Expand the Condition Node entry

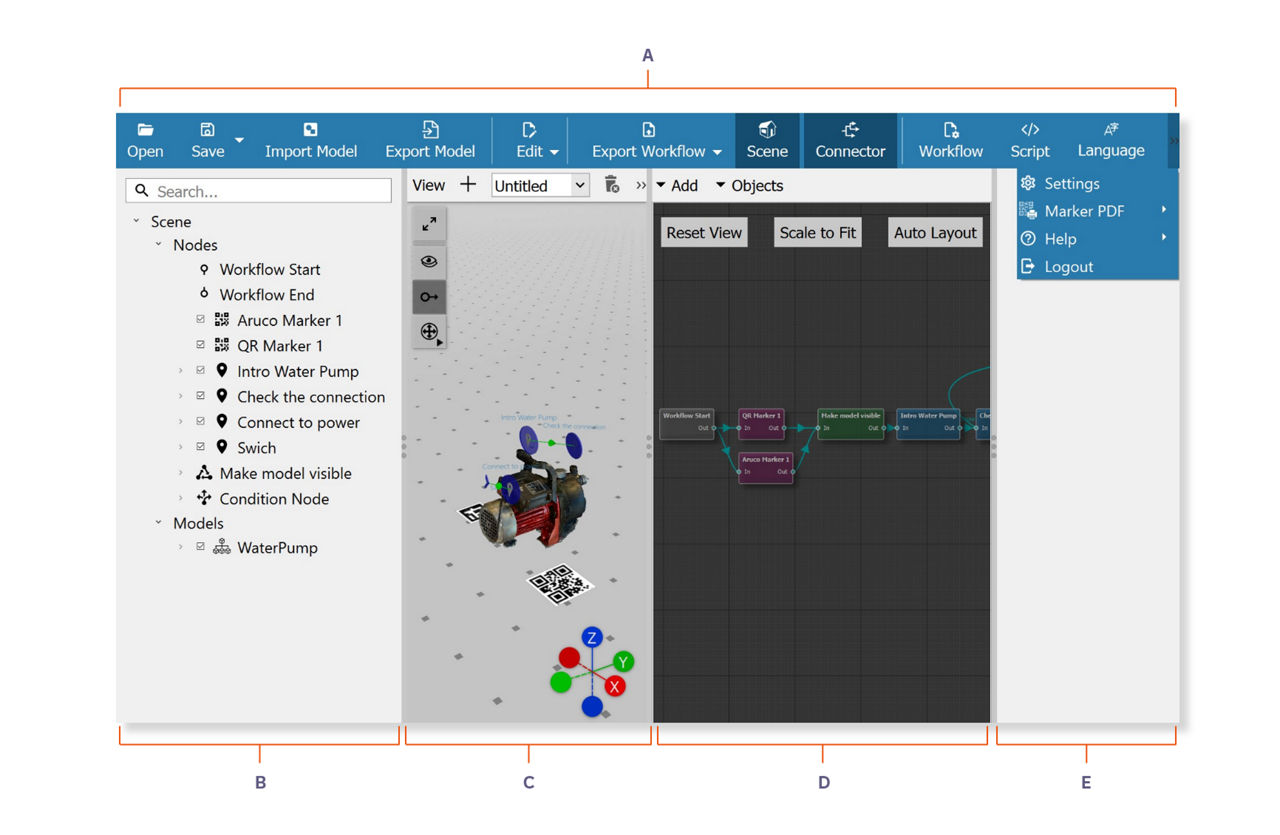(181, 498)
